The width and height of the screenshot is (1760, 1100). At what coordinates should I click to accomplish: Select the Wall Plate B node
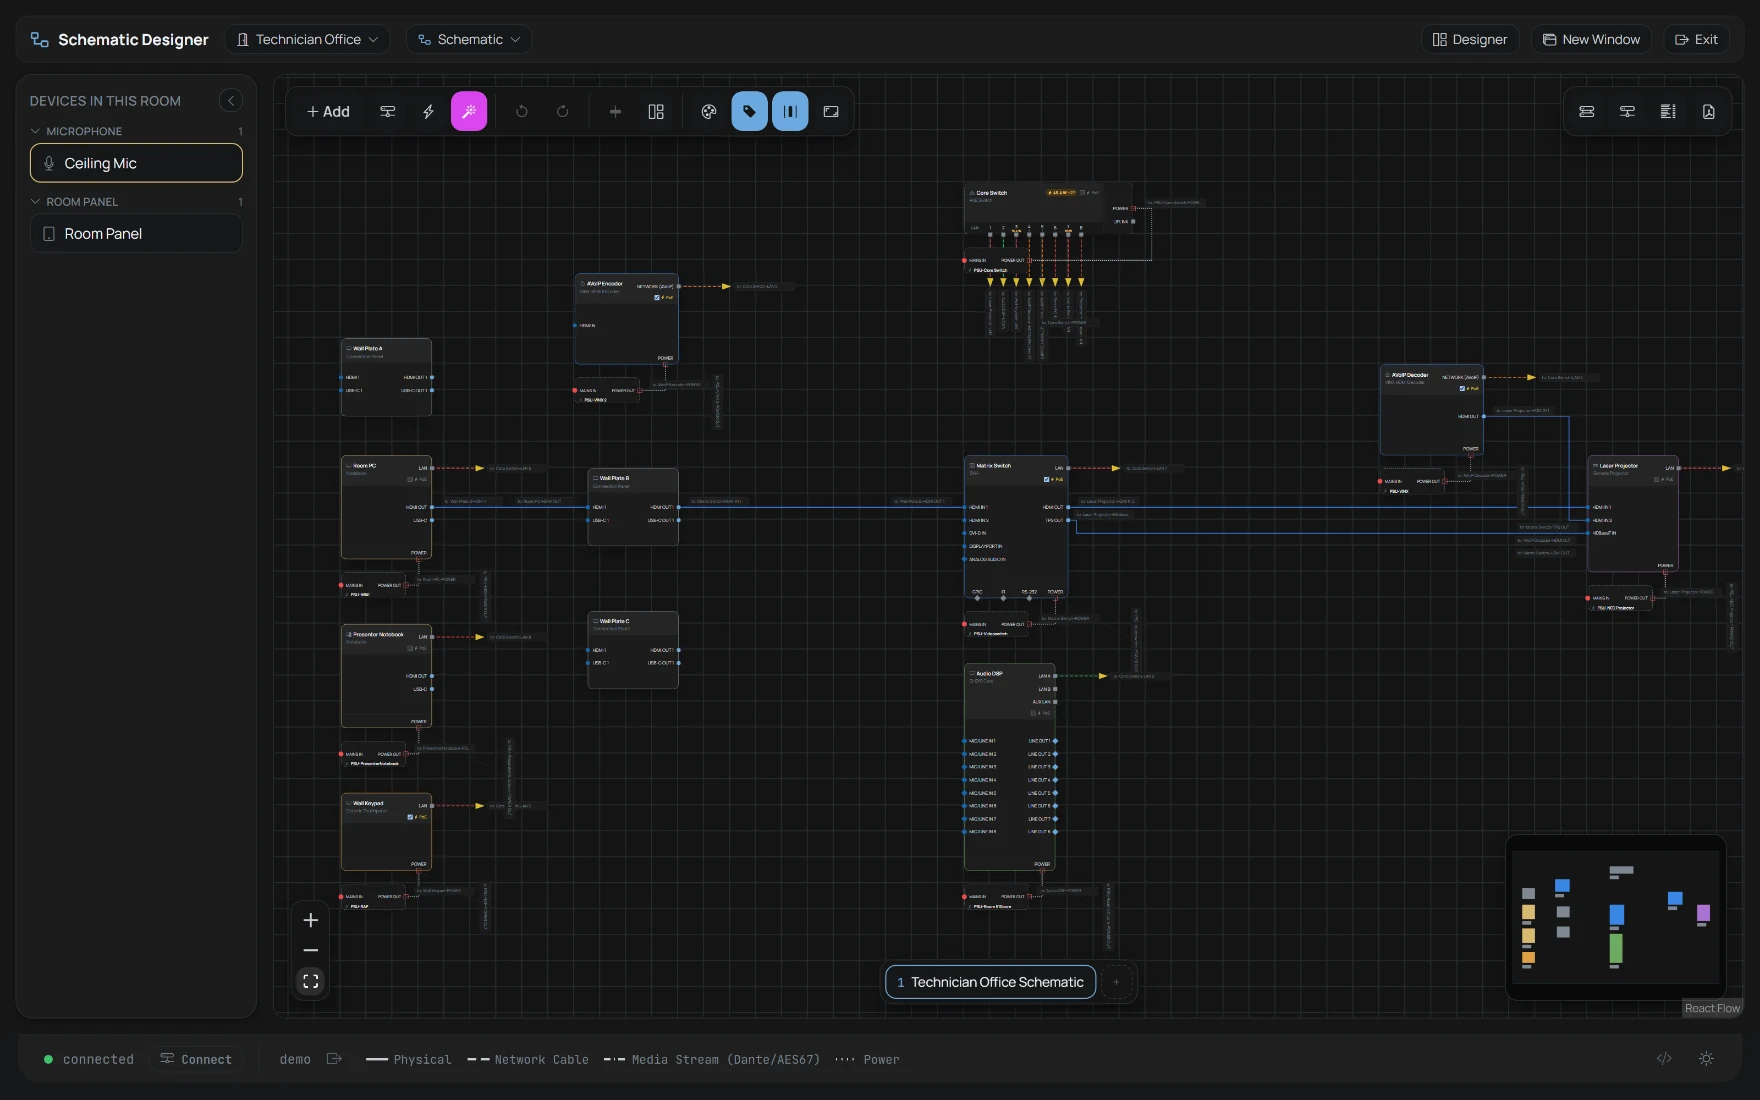click(633, 507)
